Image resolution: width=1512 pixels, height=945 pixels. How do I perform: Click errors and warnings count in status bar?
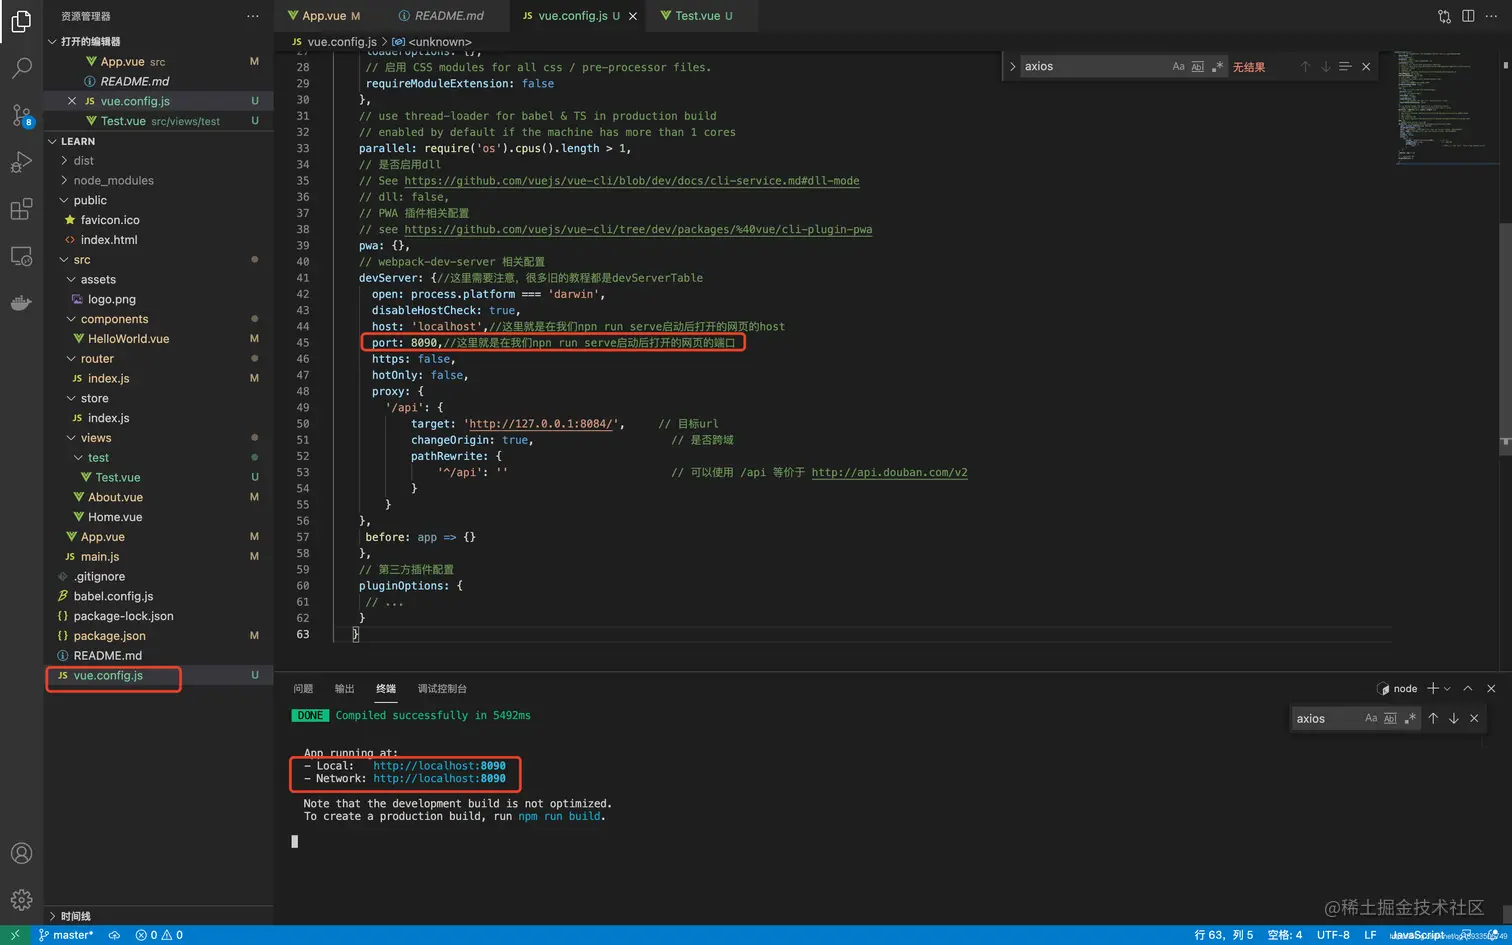pyautogui.click(x=159, y=935)
